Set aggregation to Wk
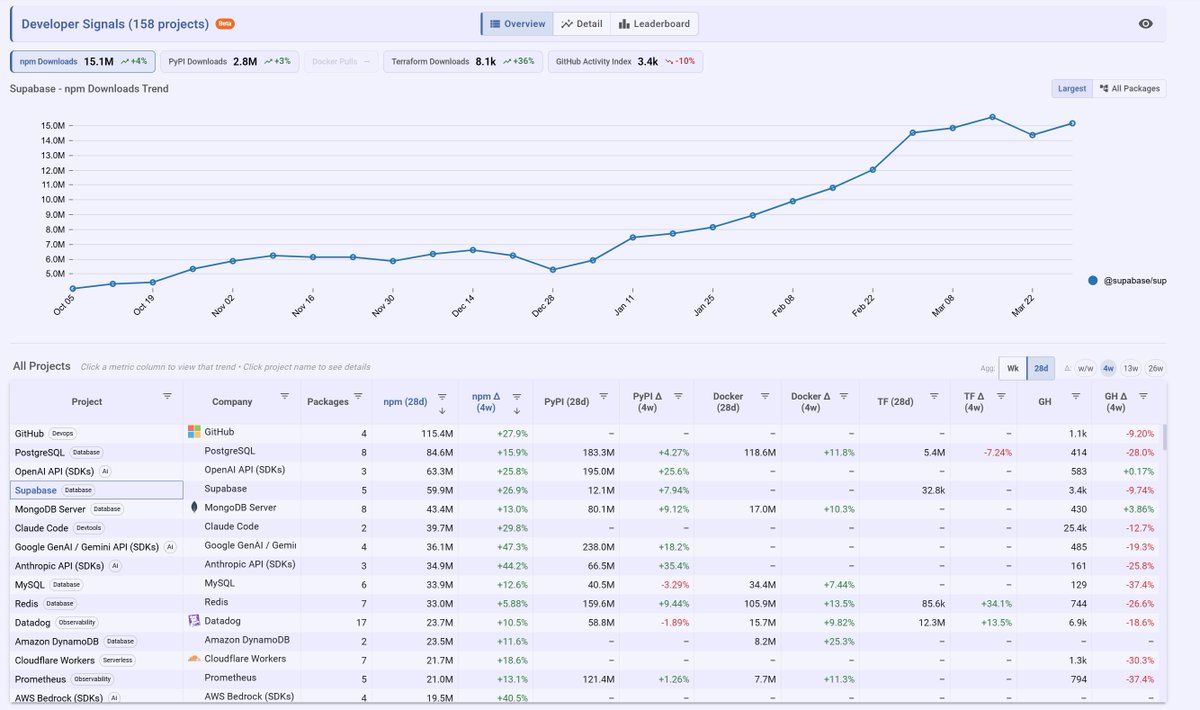This screenshot has height=710, width=1200. pyautogui.click(x=1013, y=368)
